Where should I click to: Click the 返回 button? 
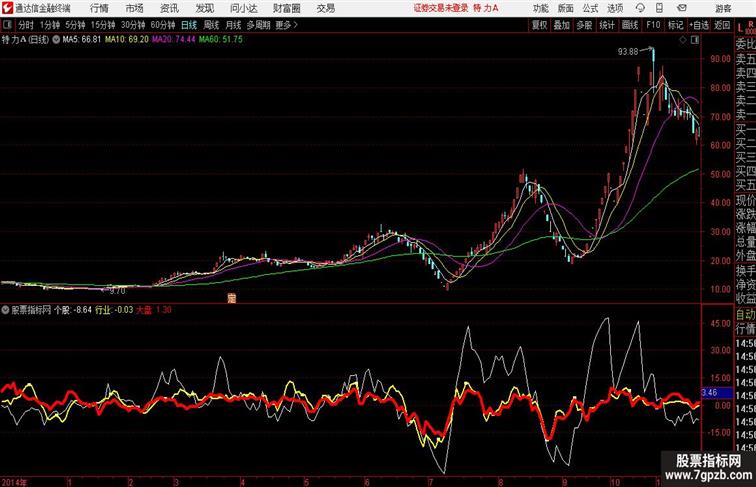[x=721, y=25]
